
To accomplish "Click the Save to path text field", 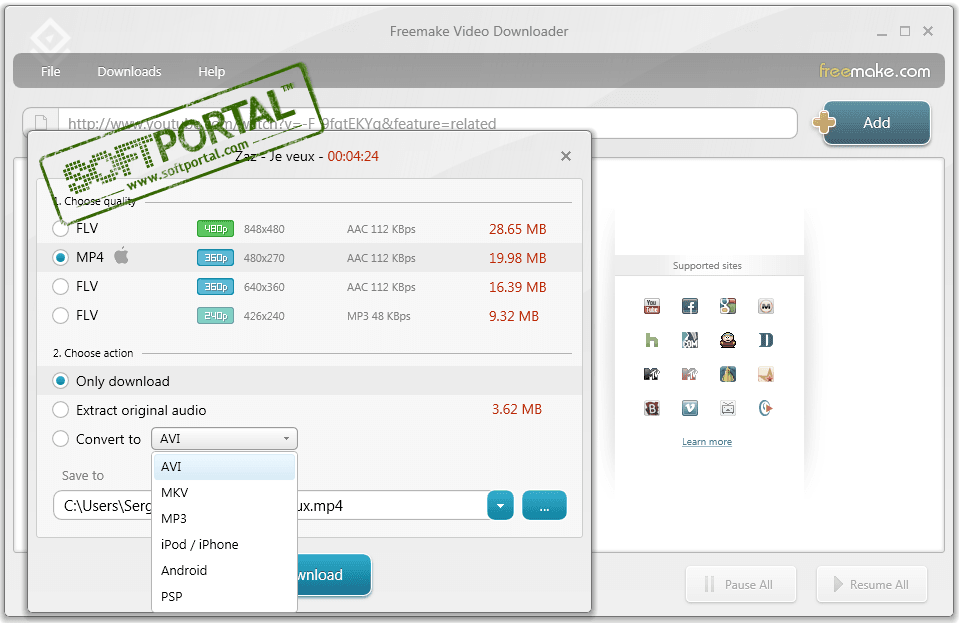I will click(x=270, y=506).
